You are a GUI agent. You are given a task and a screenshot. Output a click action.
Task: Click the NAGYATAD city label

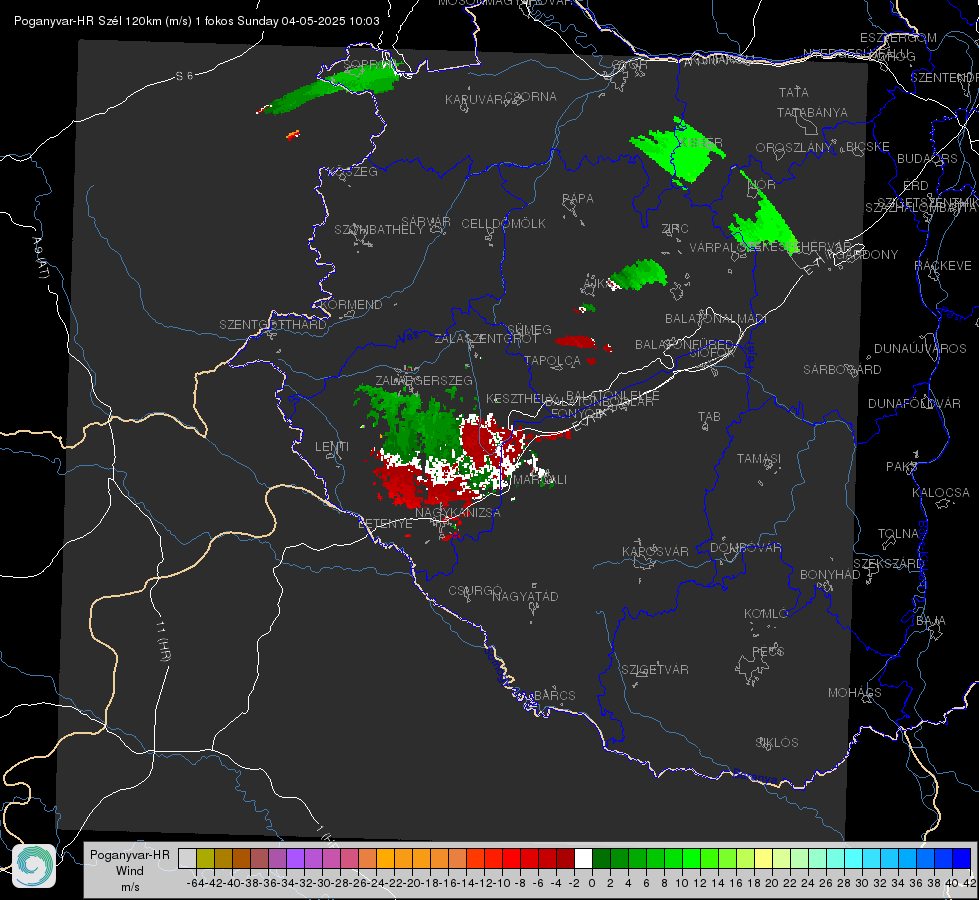[x=526, y=596]
